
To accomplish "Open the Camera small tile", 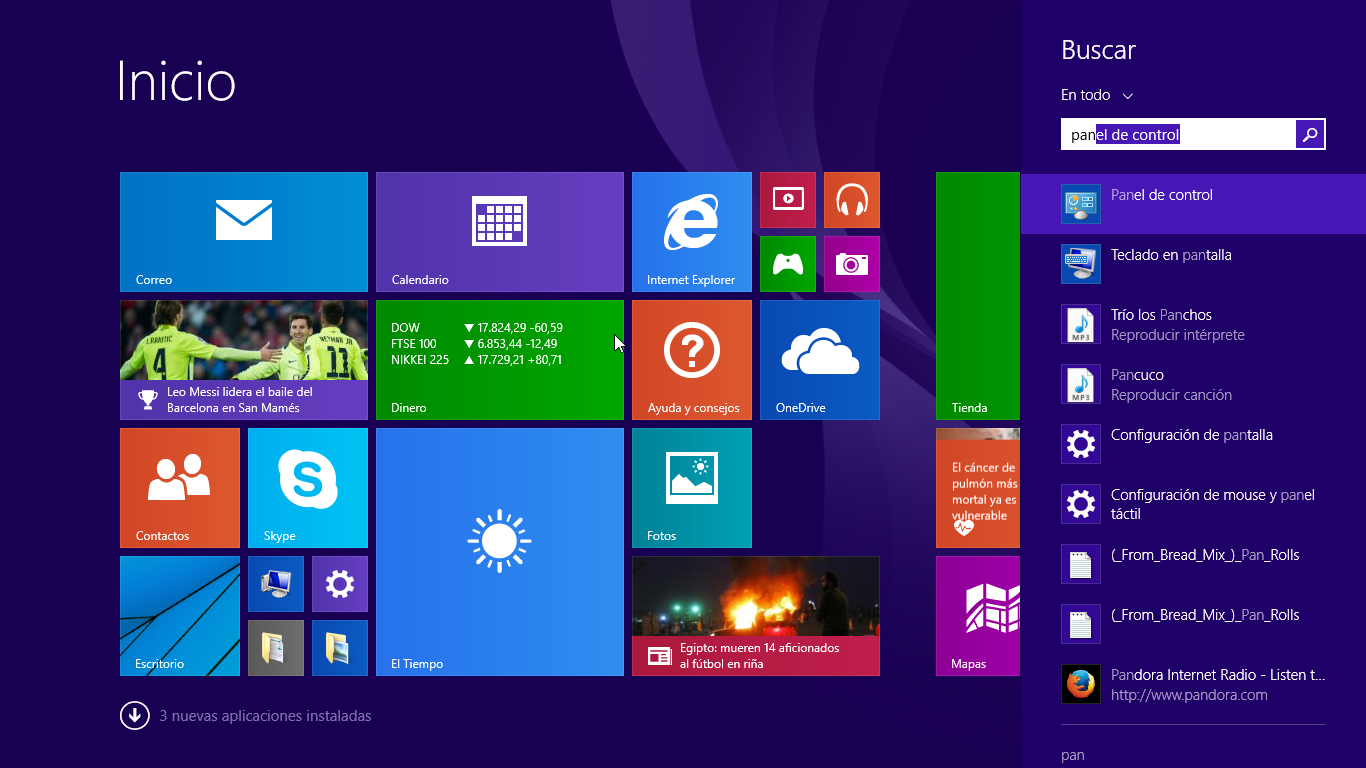I will (x=852, y=264).
